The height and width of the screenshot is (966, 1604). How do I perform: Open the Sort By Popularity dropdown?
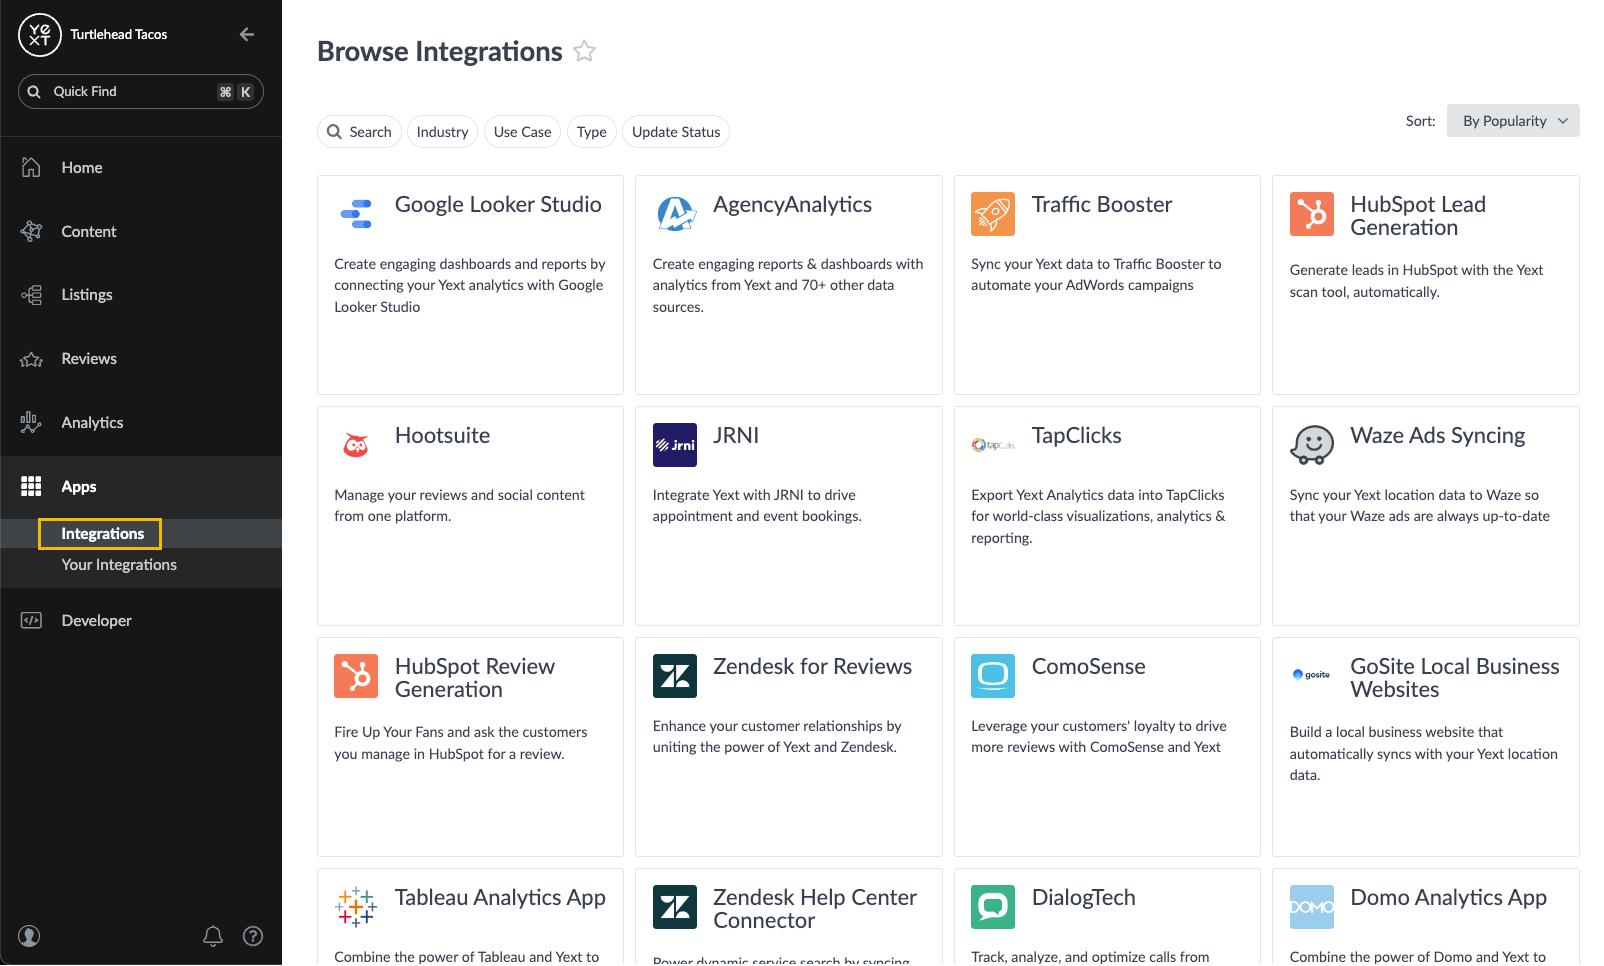point(1513,121)
